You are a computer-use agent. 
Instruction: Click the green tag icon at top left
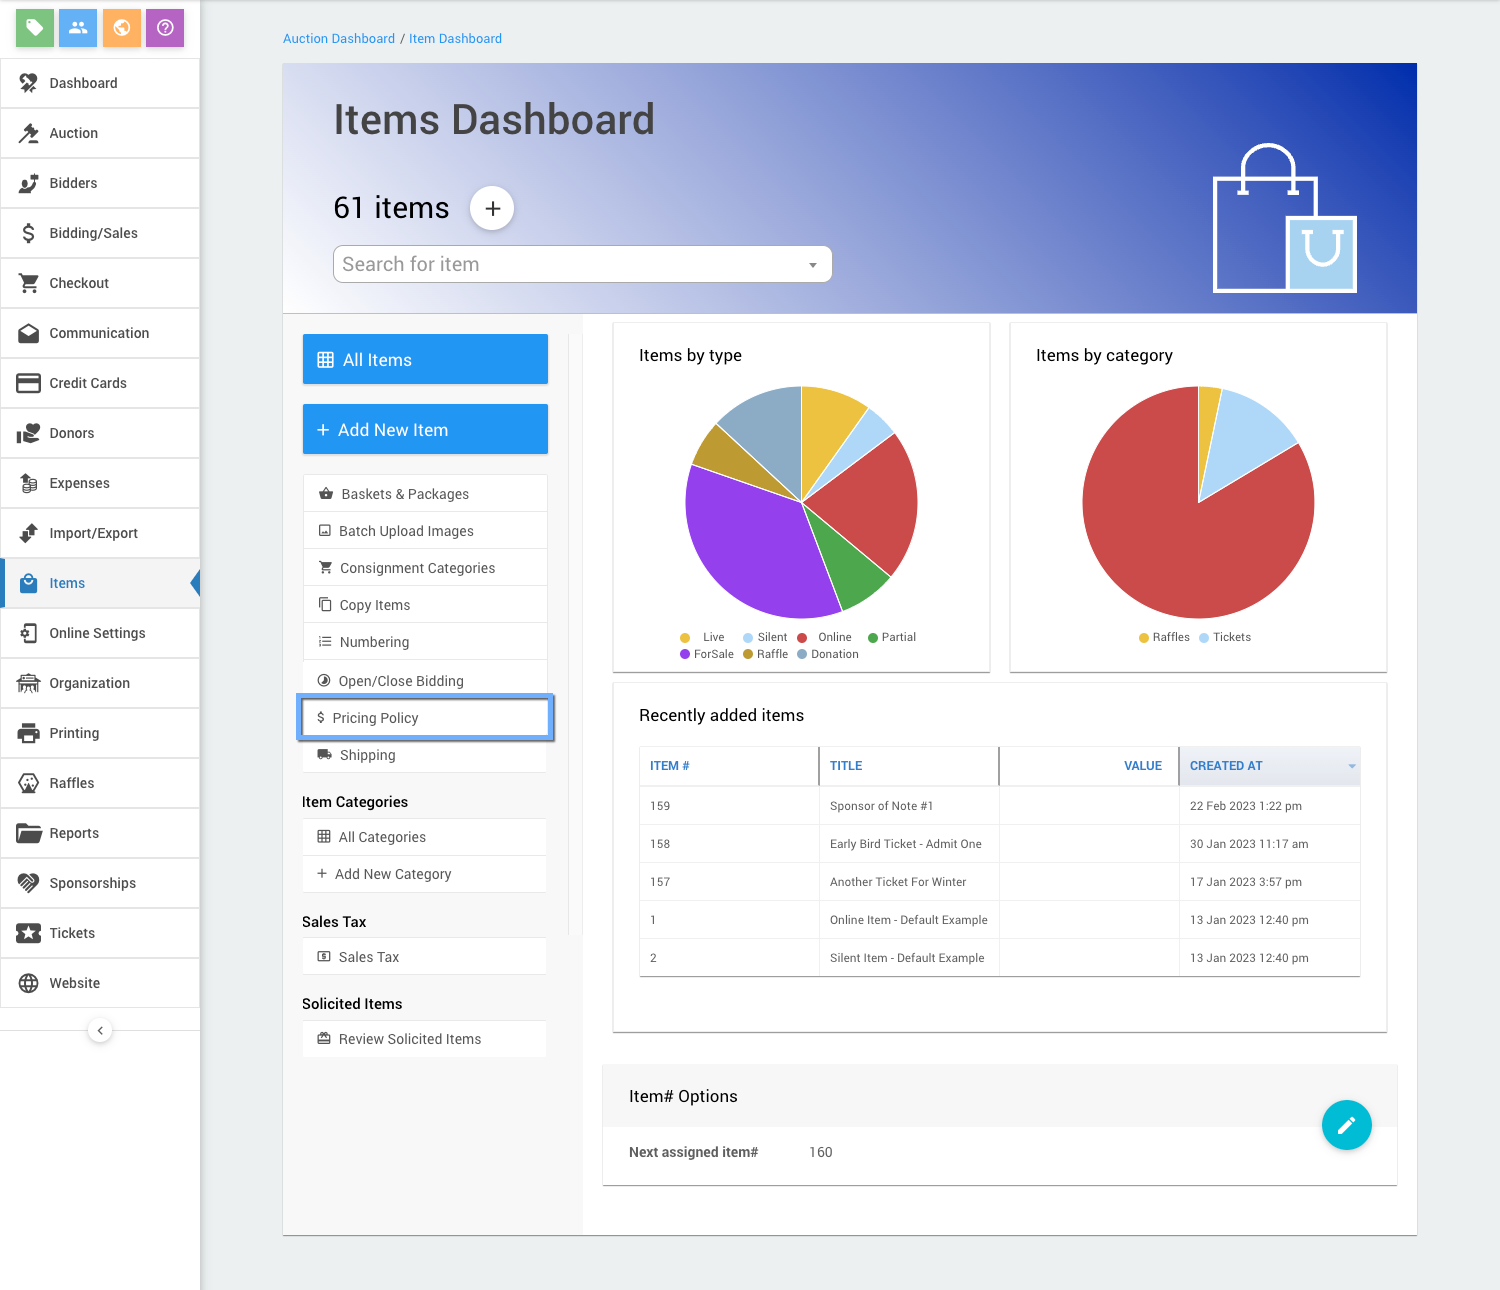pyautogui.click(x=35, y=28)
